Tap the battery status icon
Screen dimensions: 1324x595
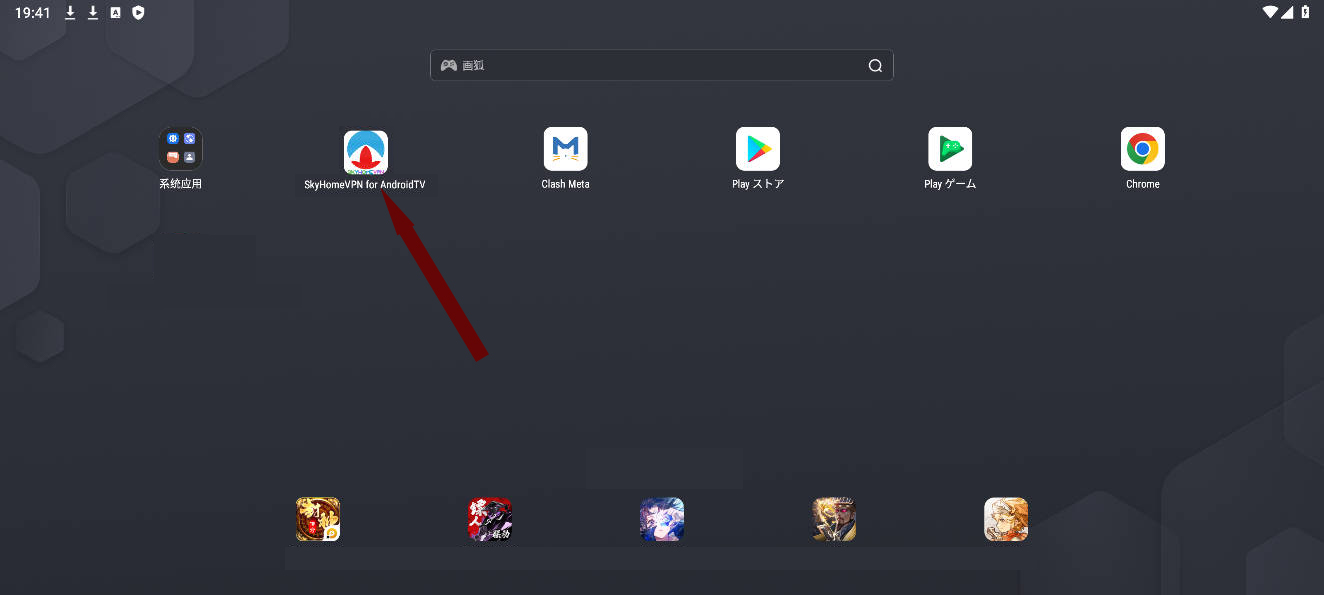coord(1306,12)
